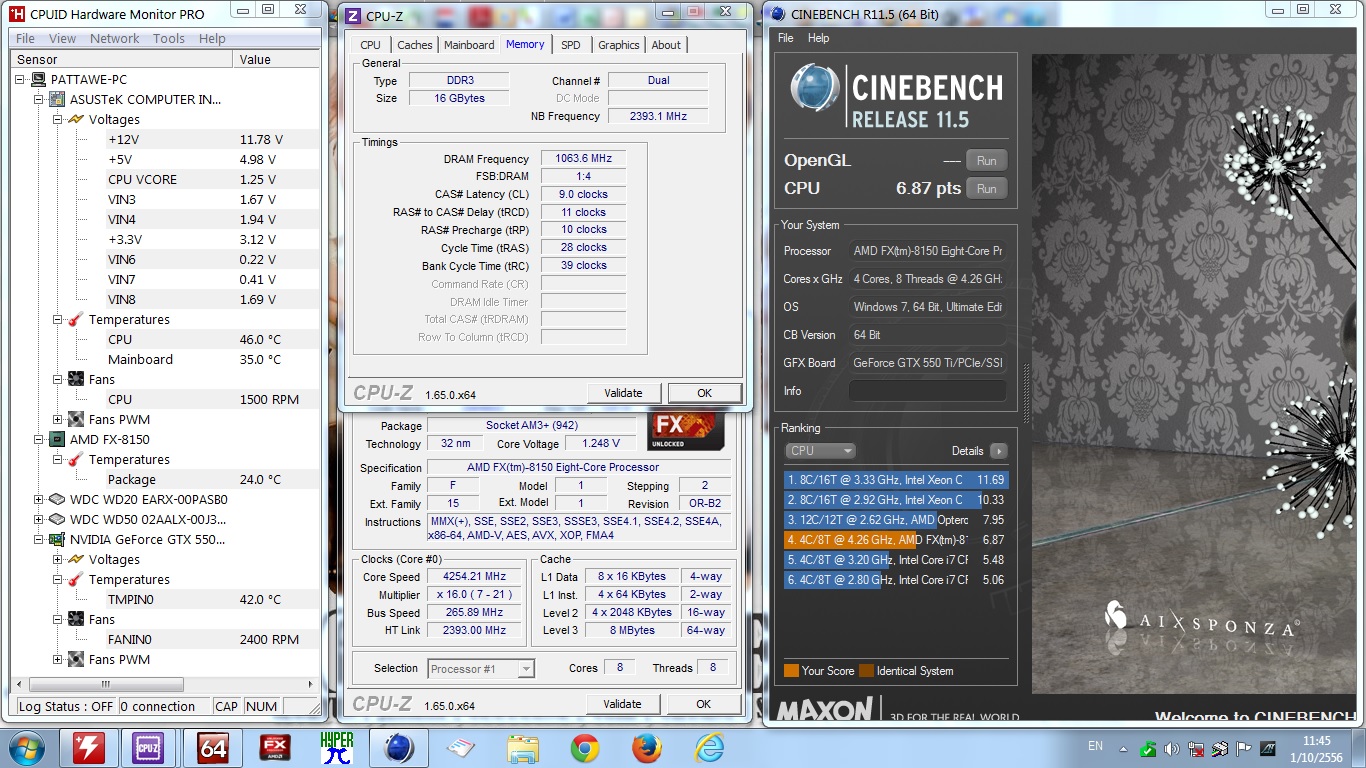The width and height of the screenshot is (1366, 768).
Task: Switch to the Caches tab in CPU-Z
Action: 415,45
